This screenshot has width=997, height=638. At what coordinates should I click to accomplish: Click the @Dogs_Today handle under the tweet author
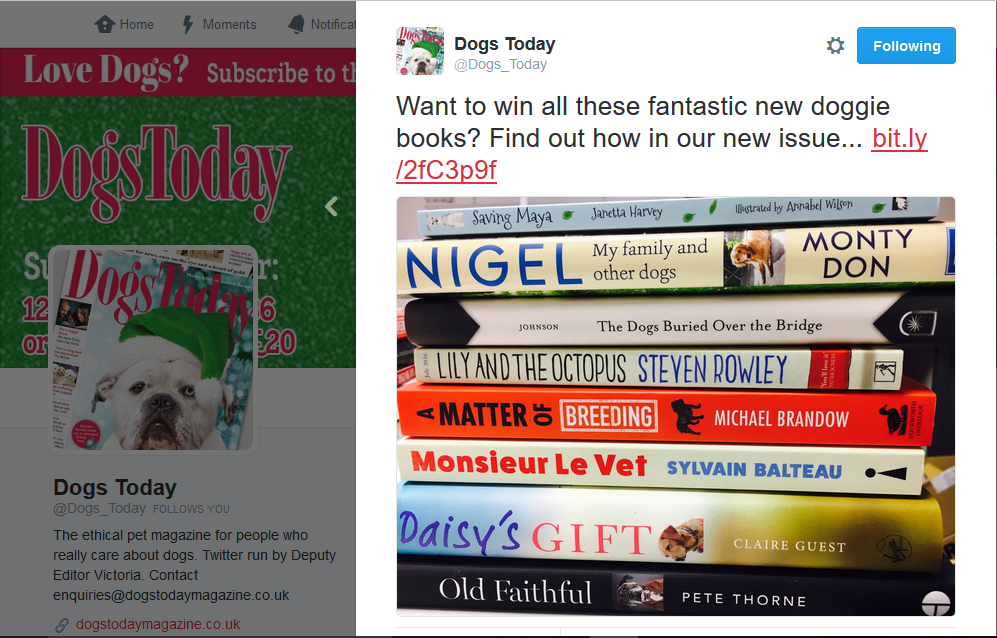500,64
